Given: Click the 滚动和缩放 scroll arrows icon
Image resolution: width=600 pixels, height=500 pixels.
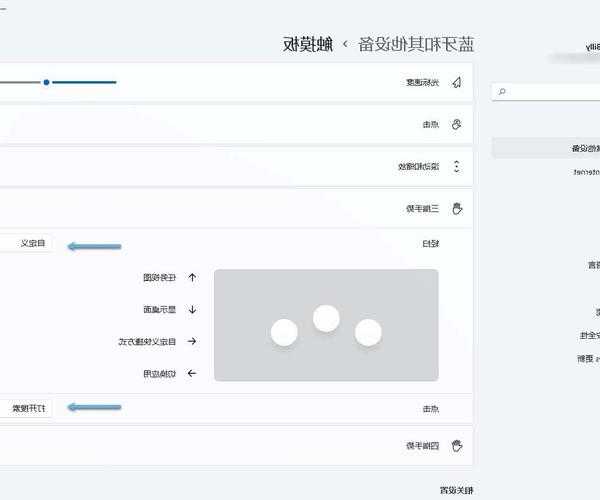Looking at the screenshot, I should (457, 166).
